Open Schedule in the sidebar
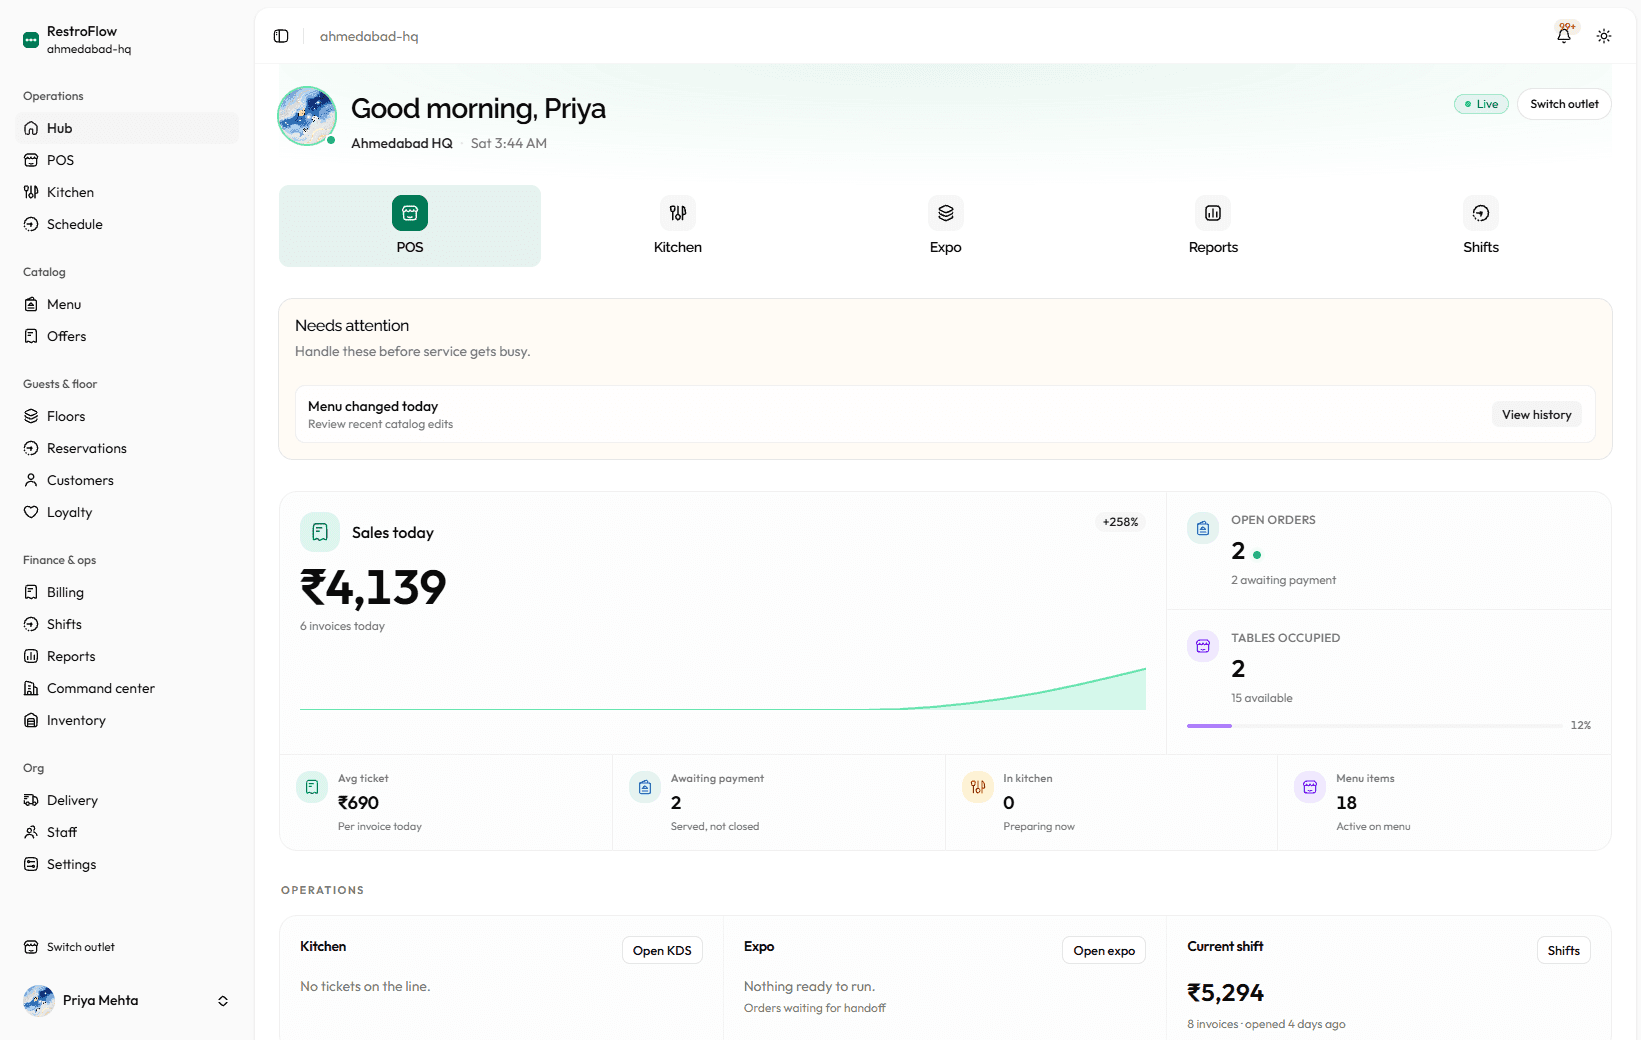Viewport: 1641px width, 1040px height. [127, 224]
